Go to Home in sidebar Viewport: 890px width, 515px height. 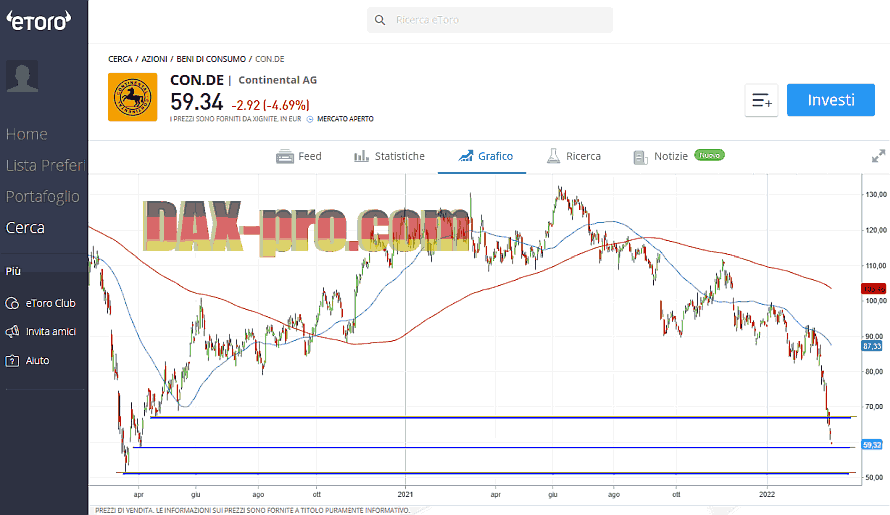click(27, 135)
